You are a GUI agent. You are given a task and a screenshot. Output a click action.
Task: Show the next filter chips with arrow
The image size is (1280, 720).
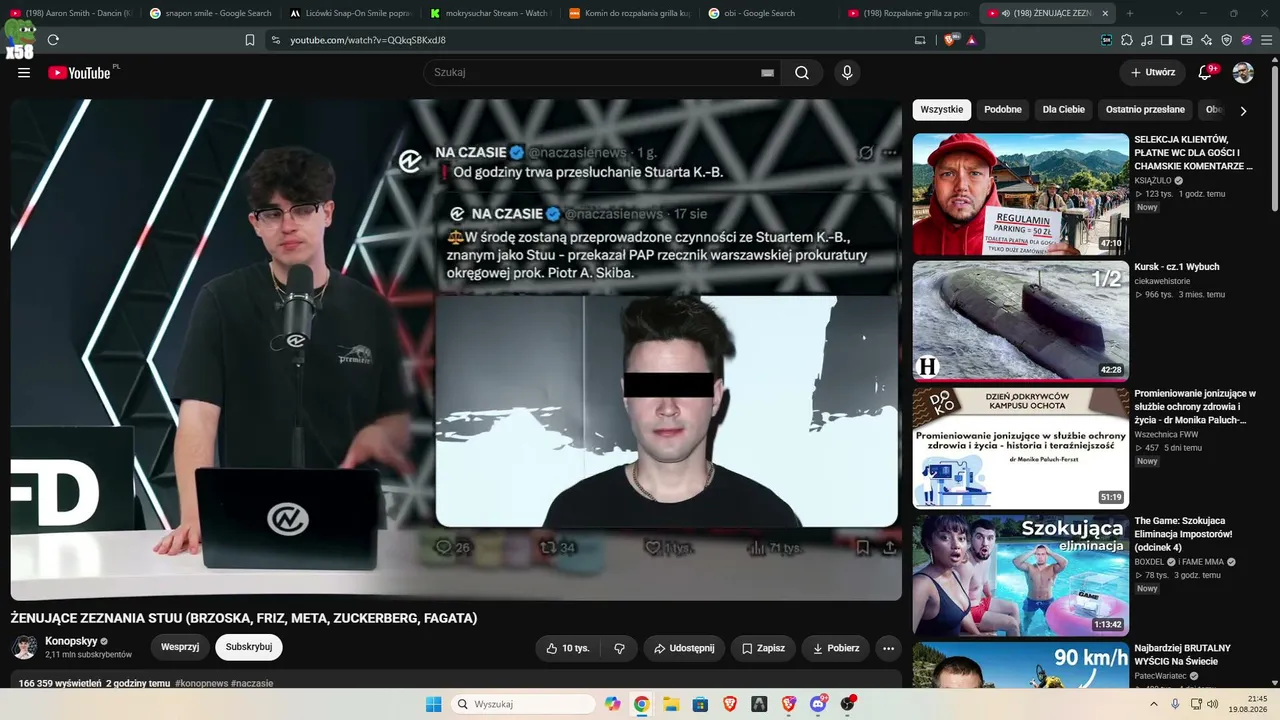tap(1243, 110)
